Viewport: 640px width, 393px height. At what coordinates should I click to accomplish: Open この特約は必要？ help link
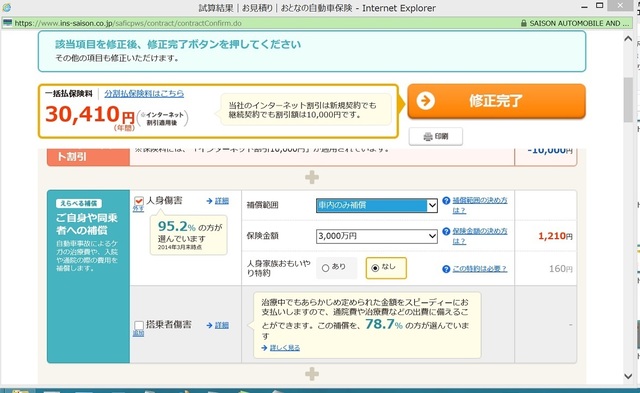[480, 269]
